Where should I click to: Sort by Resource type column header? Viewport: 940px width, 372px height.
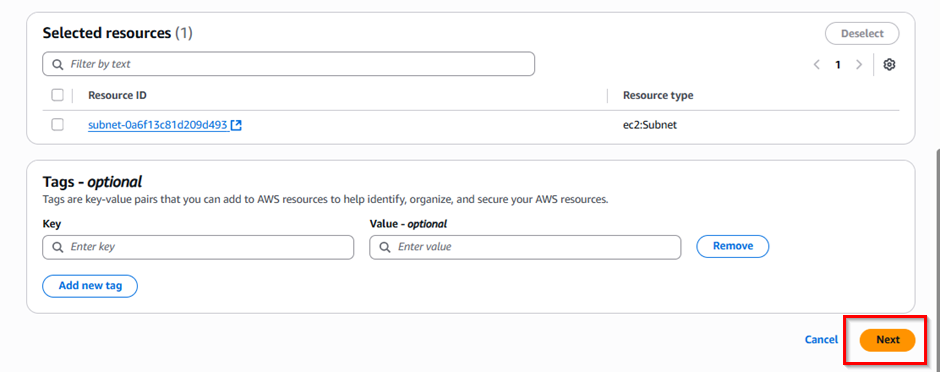click(x=658, y=95)
